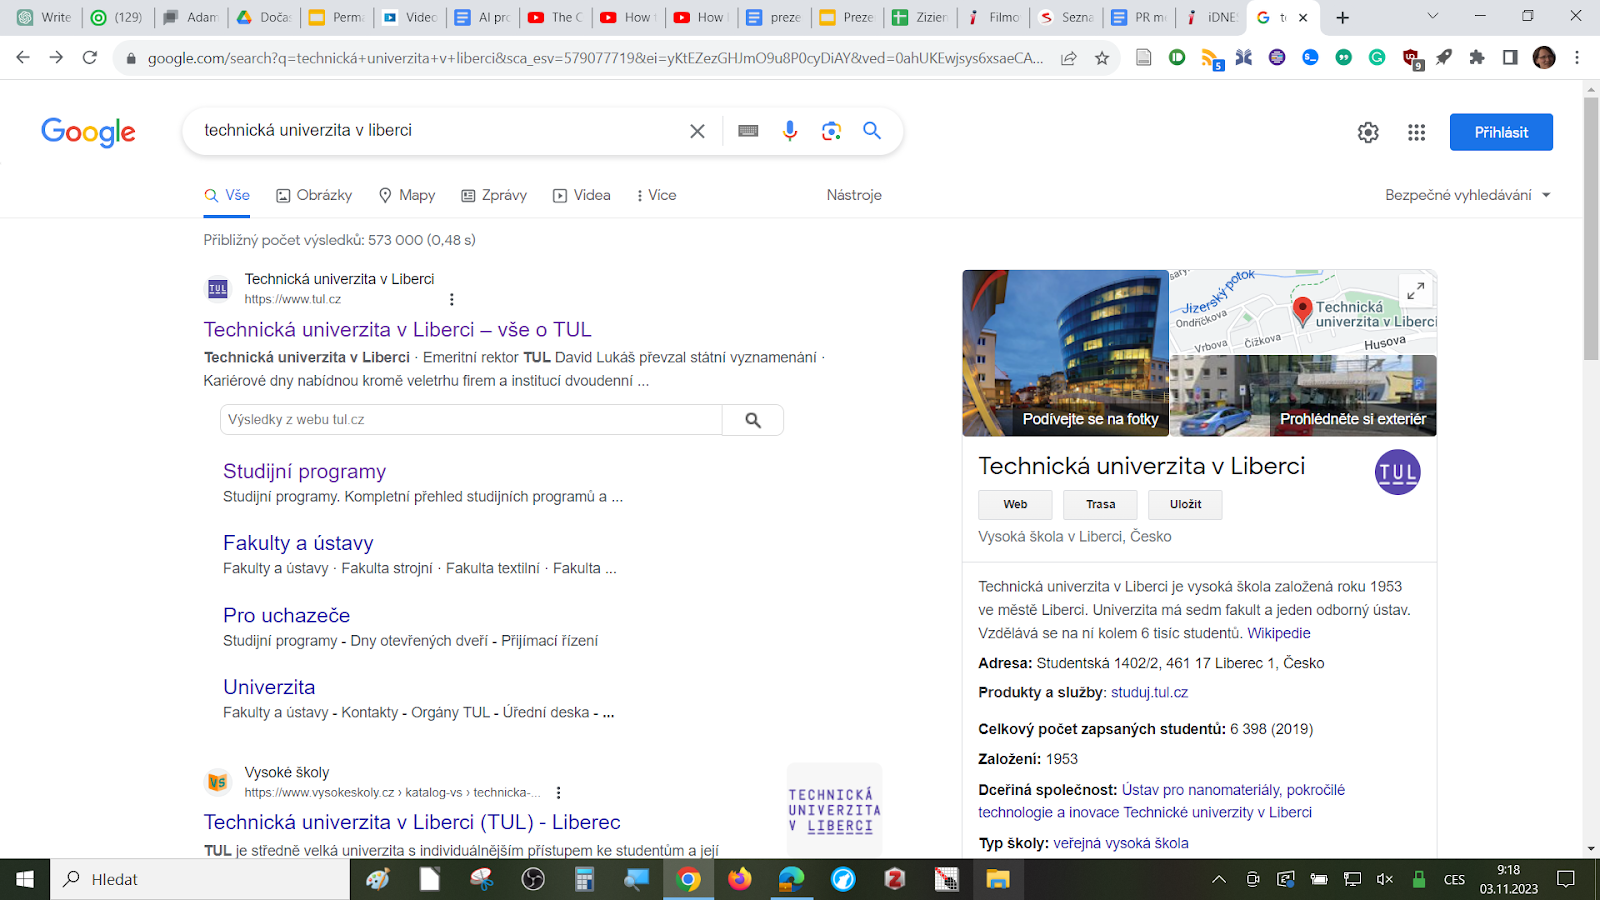Image resolution: width=1600 pixels, height=900 pixels.
Task: Go back with browser back arrow
Action: (x=23, y=58)
